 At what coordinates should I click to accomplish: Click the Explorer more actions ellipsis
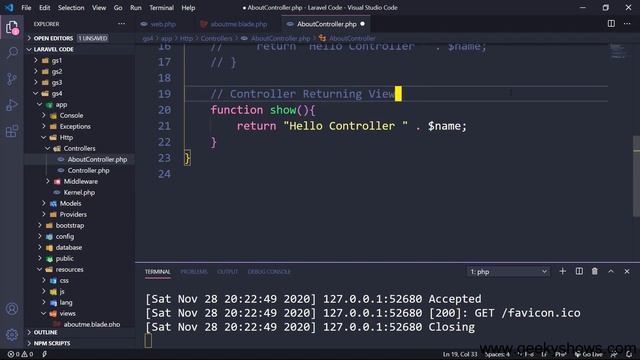tap(121, 24)
